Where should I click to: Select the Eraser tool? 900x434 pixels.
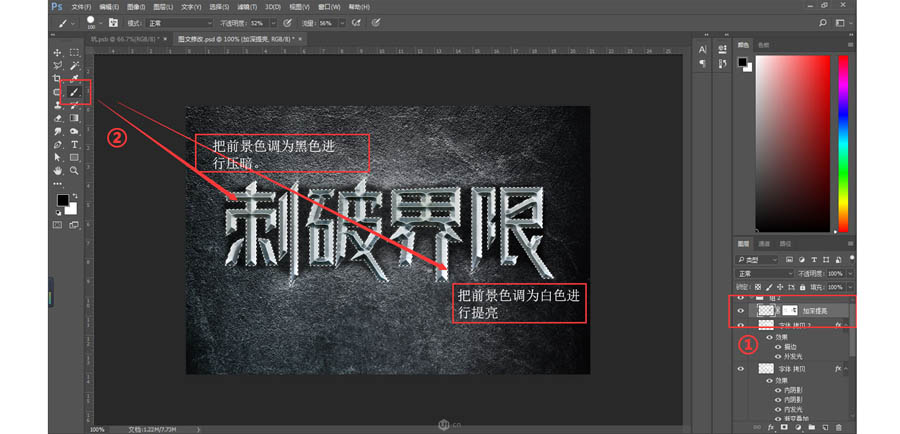57,118
